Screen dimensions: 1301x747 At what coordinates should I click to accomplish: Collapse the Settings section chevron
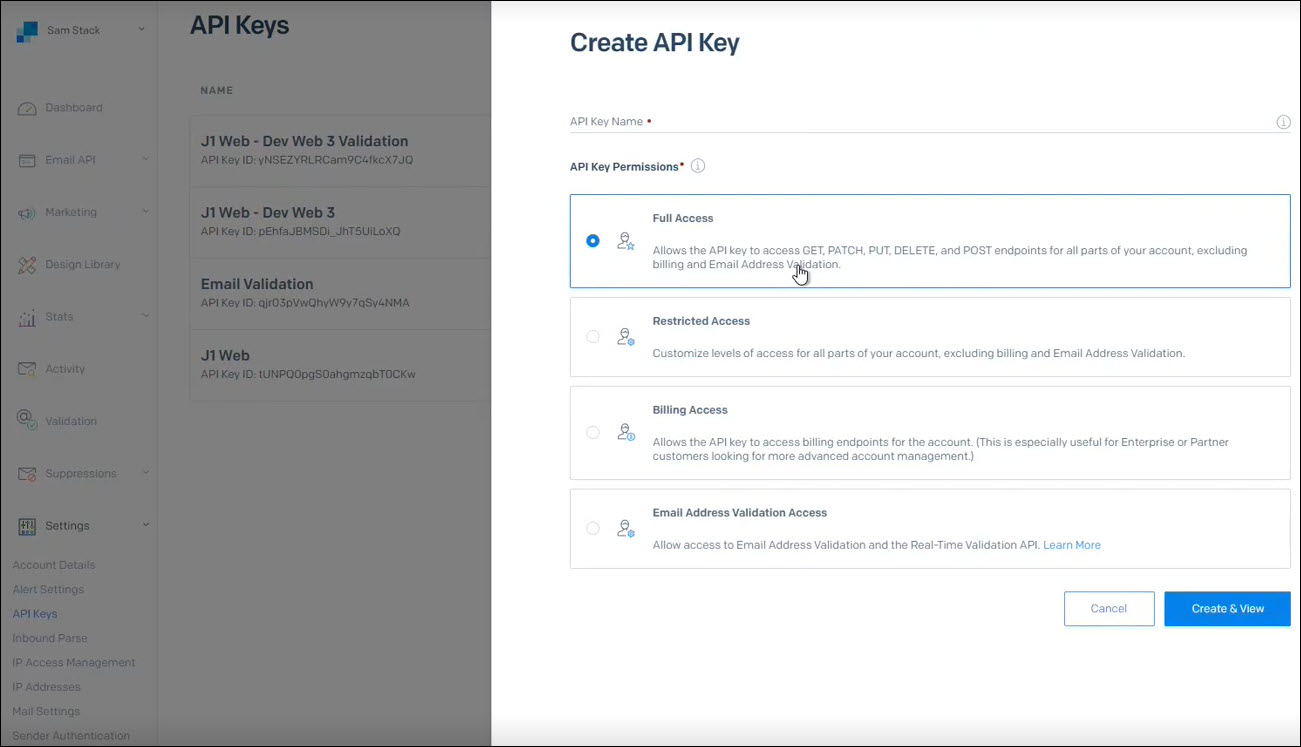point(146,525)
